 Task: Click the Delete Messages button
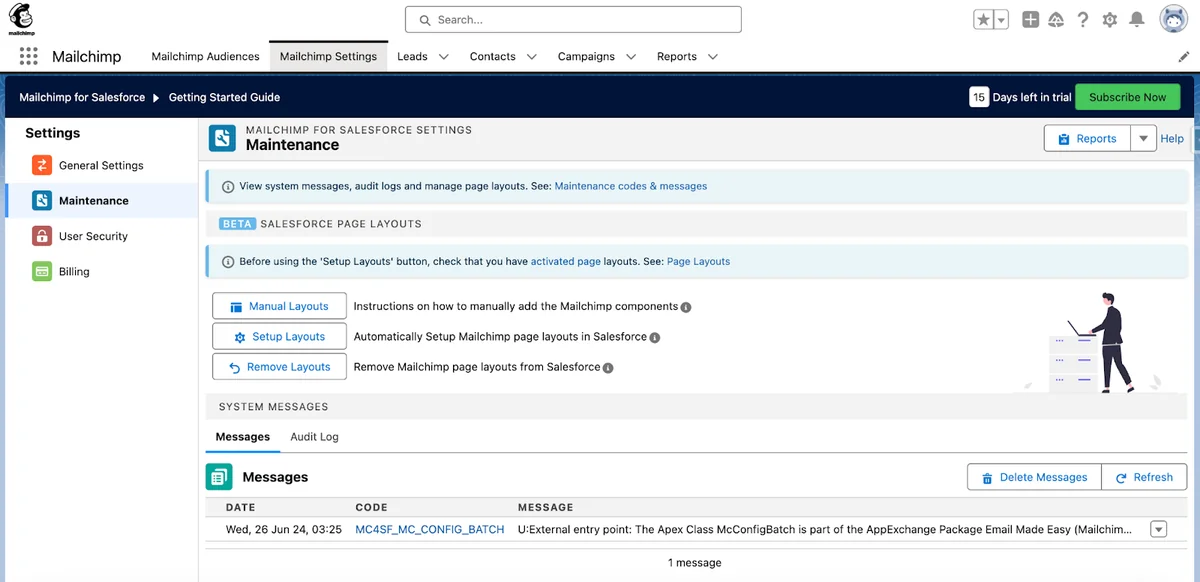pyautogui.click(x=1034, y=477)
